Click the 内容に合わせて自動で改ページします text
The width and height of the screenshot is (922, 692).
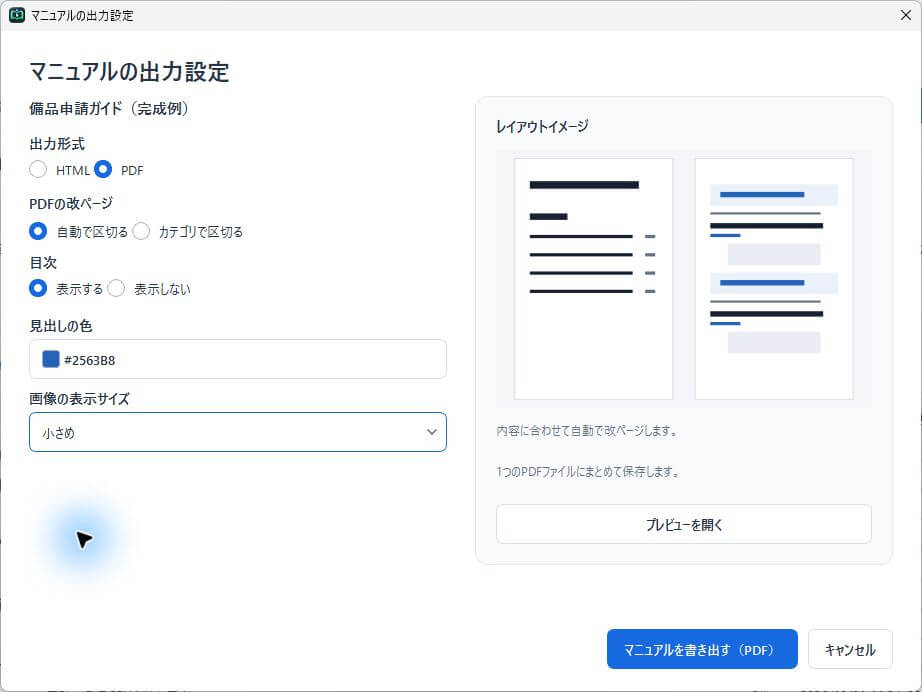(x=587, y=431)
